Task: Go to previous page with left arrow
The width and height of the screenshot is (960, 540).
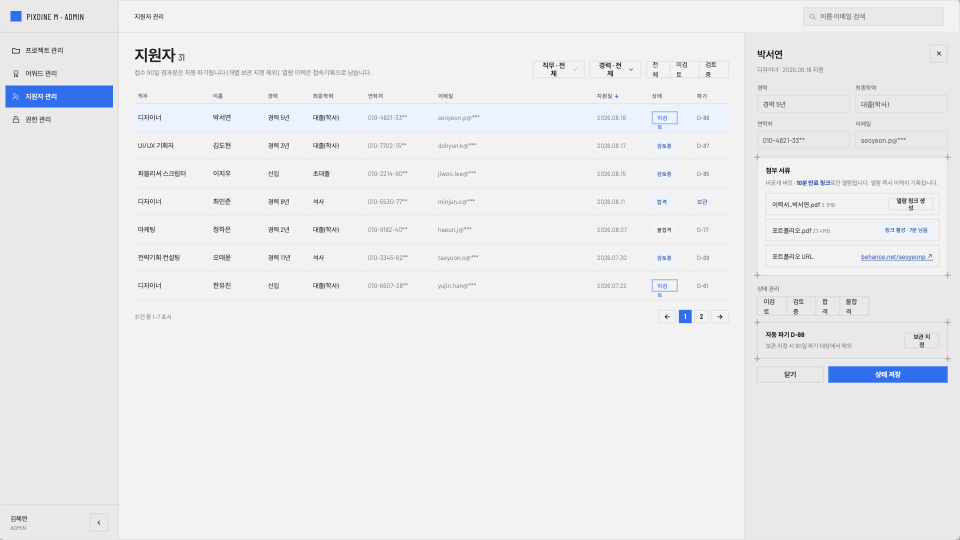Action: 667,317
